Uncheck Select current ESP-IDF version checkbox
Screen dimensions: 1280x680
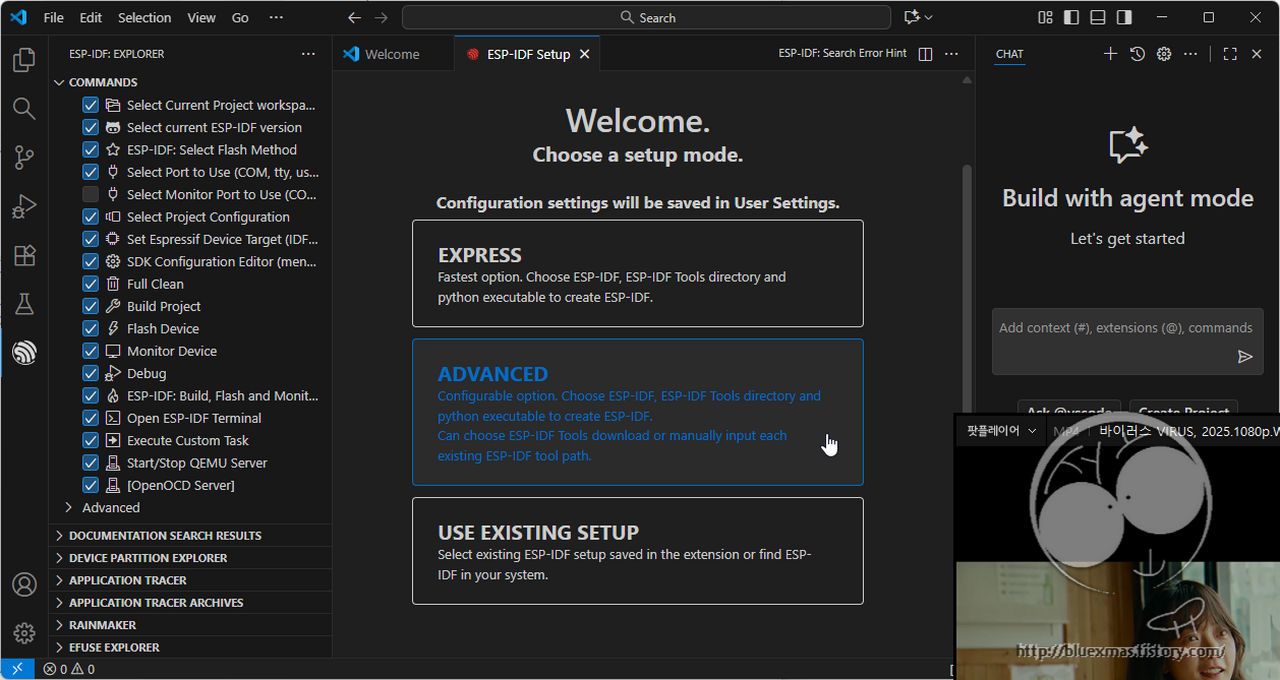tap(90, 127)
